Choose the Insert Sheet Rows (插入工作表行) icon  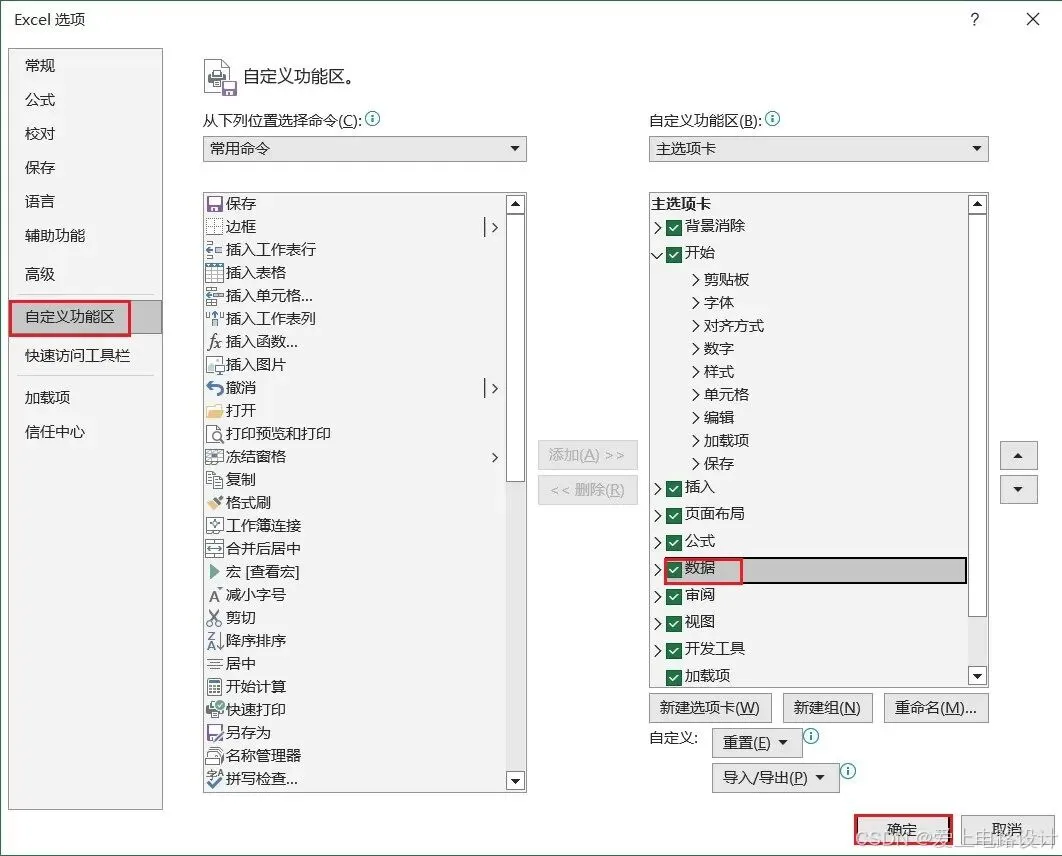(215, 250)
